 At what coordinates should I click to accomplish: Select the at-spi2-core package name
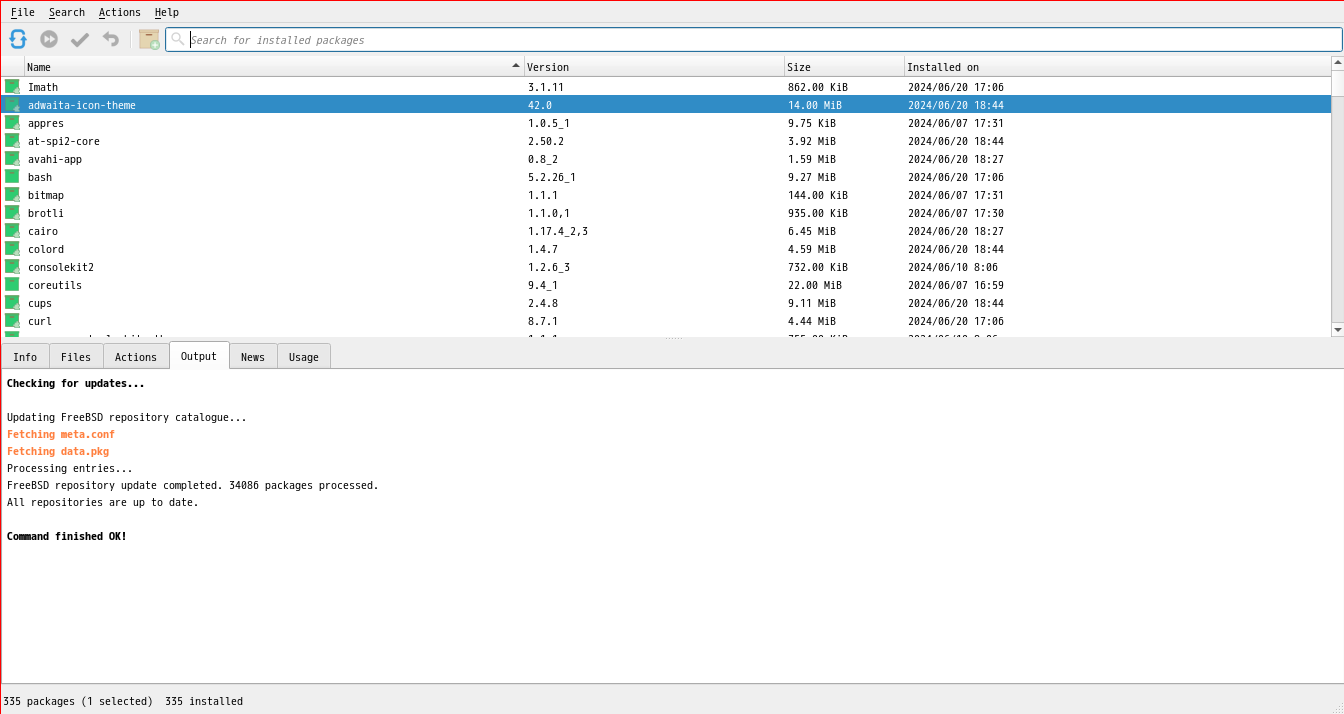click(64, 141)
